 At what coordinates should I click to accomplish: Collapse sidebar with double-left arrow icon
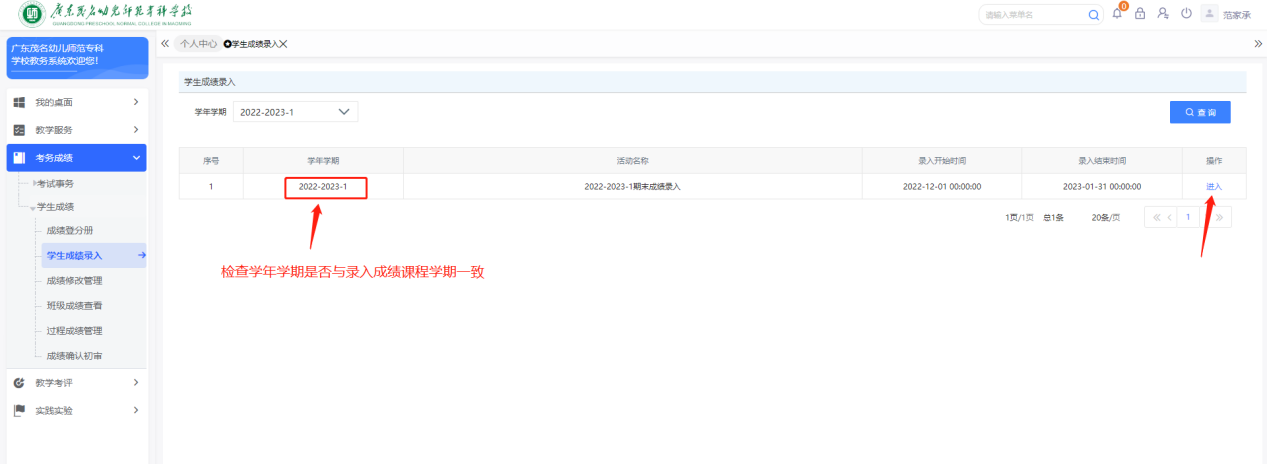(x=165, y=44)
